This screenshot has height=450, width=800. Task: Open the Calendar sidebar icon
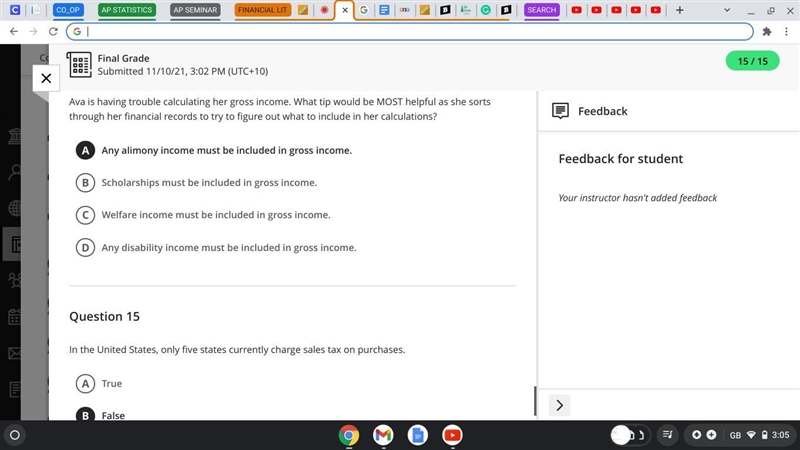[14, 316]
